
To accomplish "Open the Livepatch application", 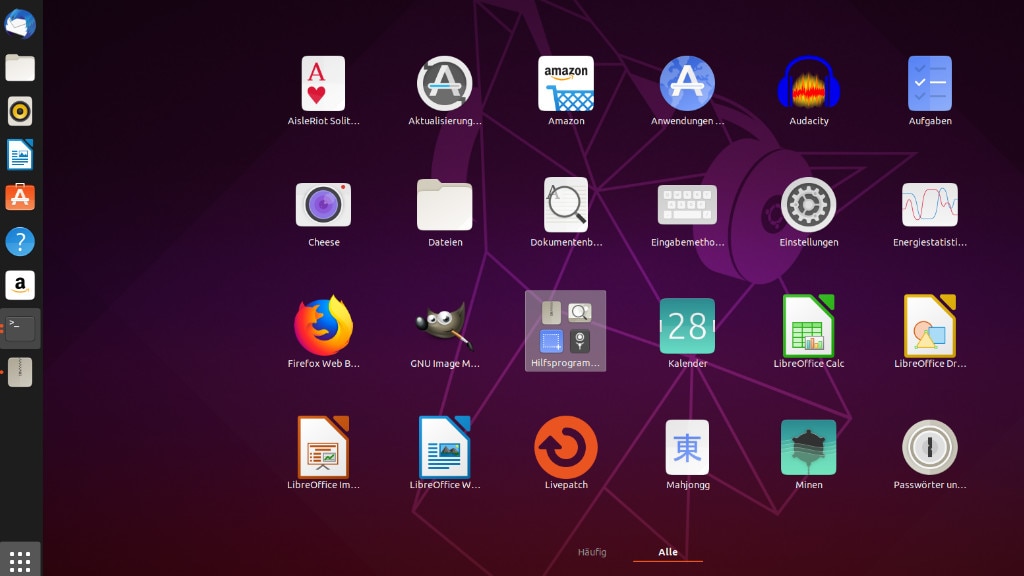I will [565, 447].
